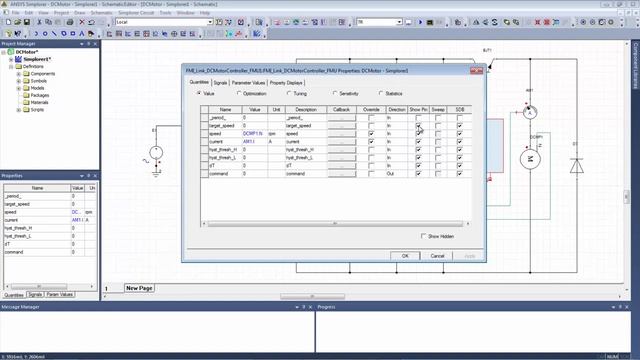Open the Property Displays tab

coord(286,83)
